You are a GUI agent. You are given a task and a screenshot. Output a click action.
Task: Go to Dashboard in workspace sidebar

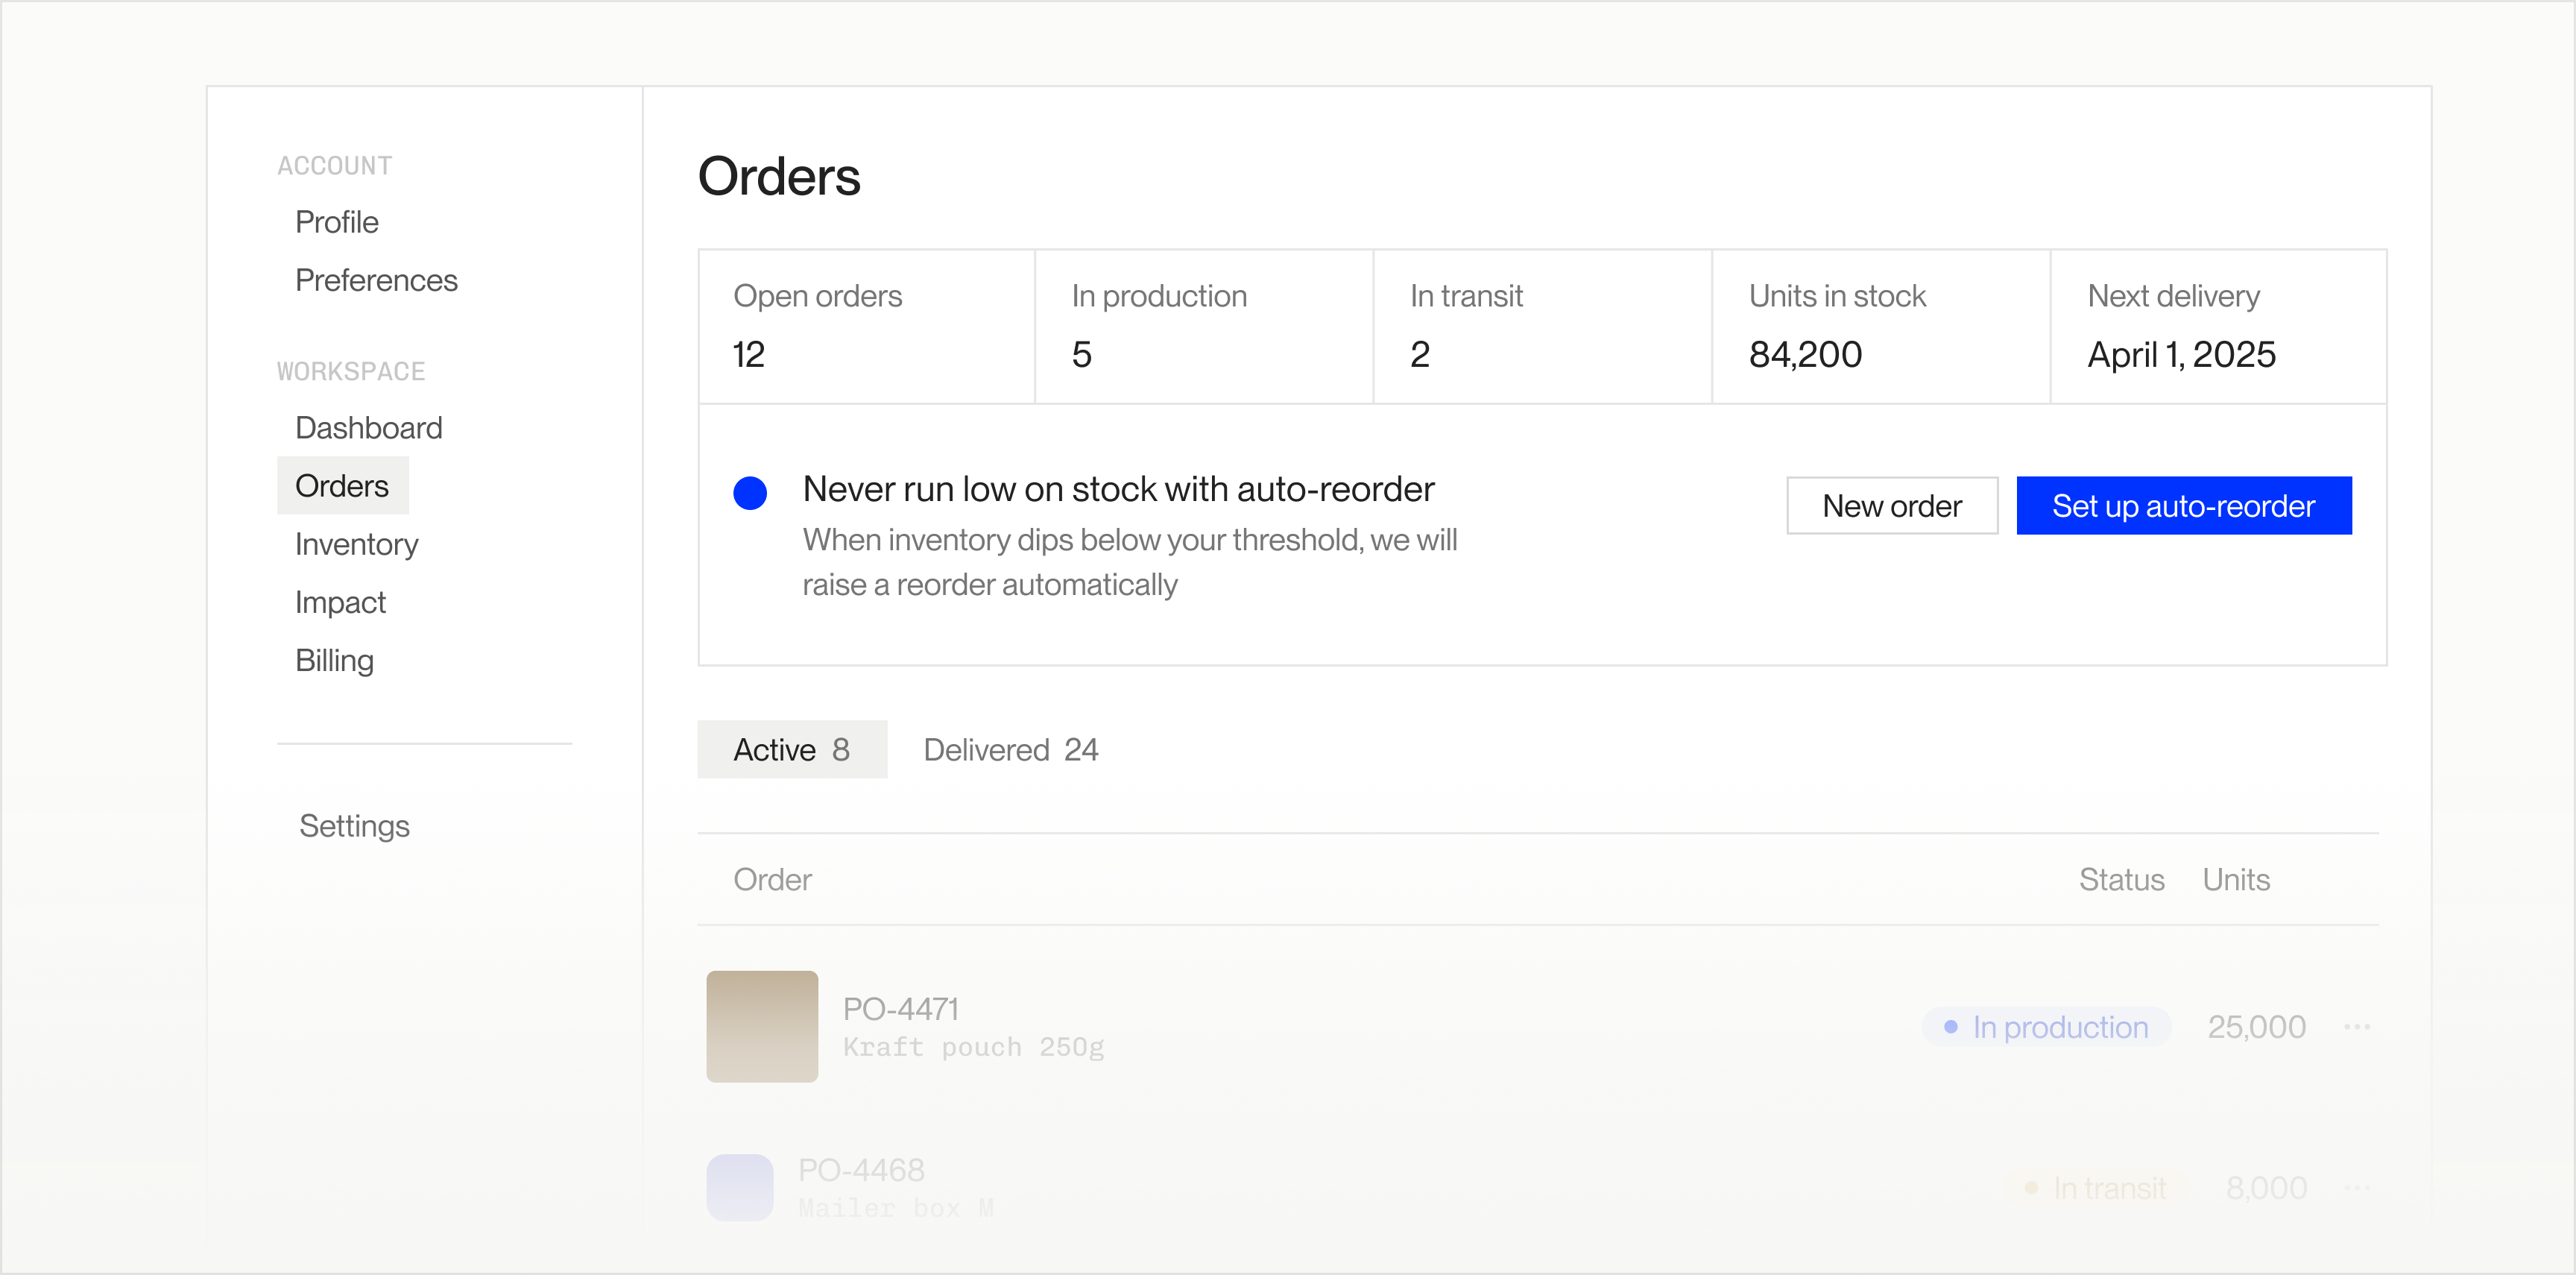tap(368, 428)
